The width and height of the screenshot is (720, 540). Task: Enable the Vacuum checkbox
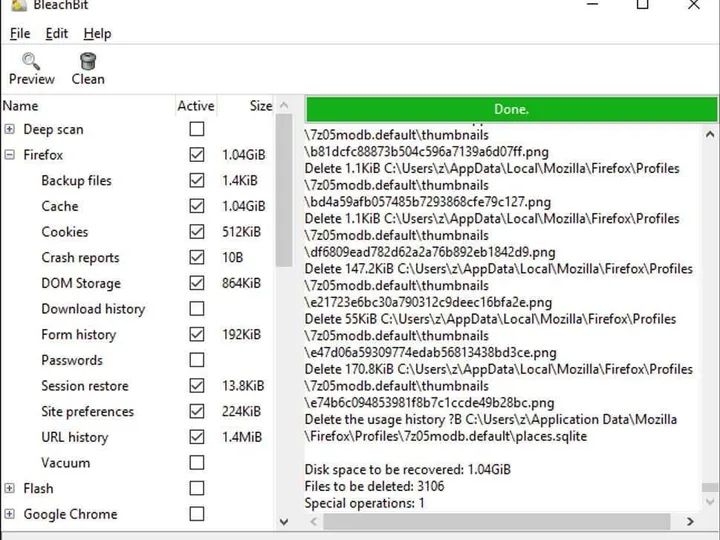(x=197, y=462)
